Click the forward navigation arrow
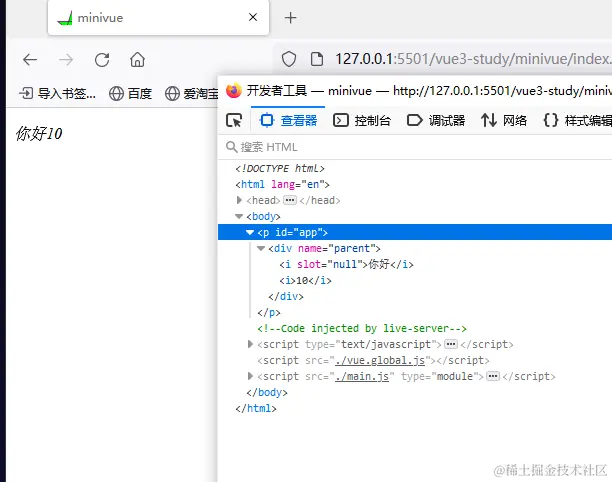Viewport: 612px width, 482px height. click(x=66, y=60)
